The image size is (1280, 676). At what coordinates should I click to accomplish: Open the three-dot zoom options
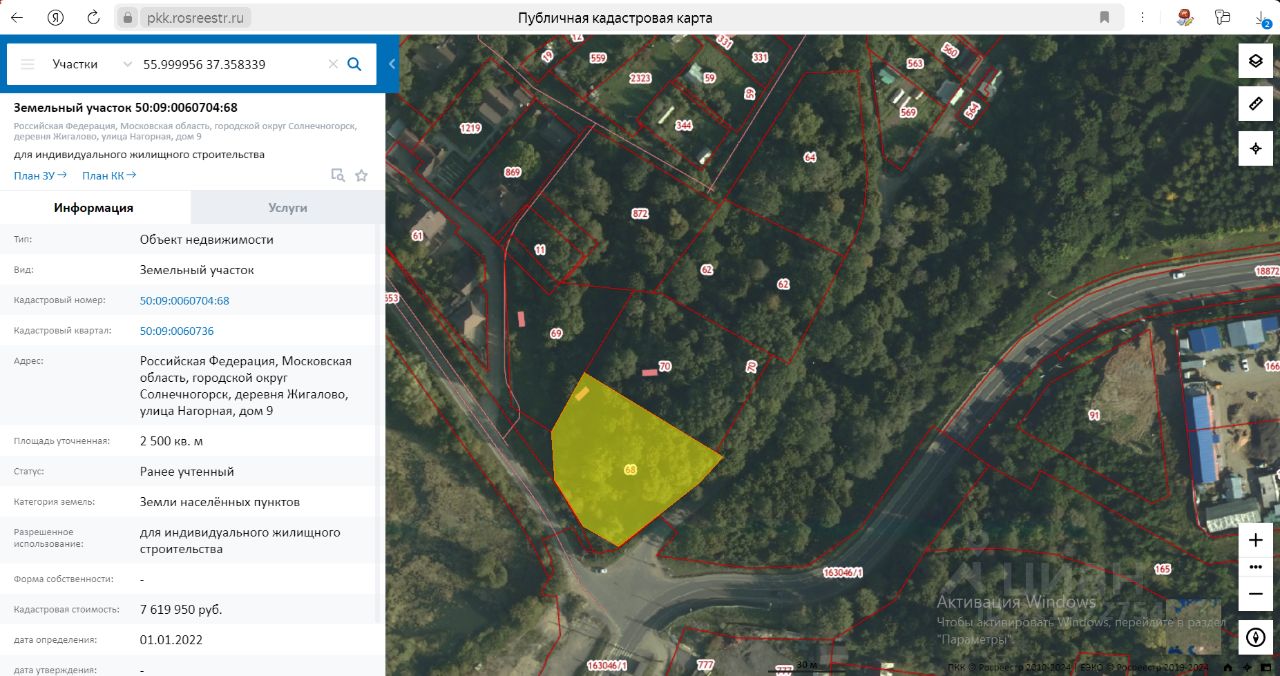click(1256, 566)
